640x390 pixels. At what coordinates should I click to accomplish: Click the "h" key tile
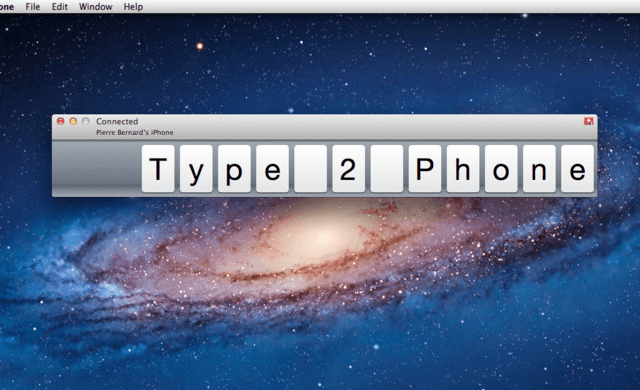pos(463,168)
